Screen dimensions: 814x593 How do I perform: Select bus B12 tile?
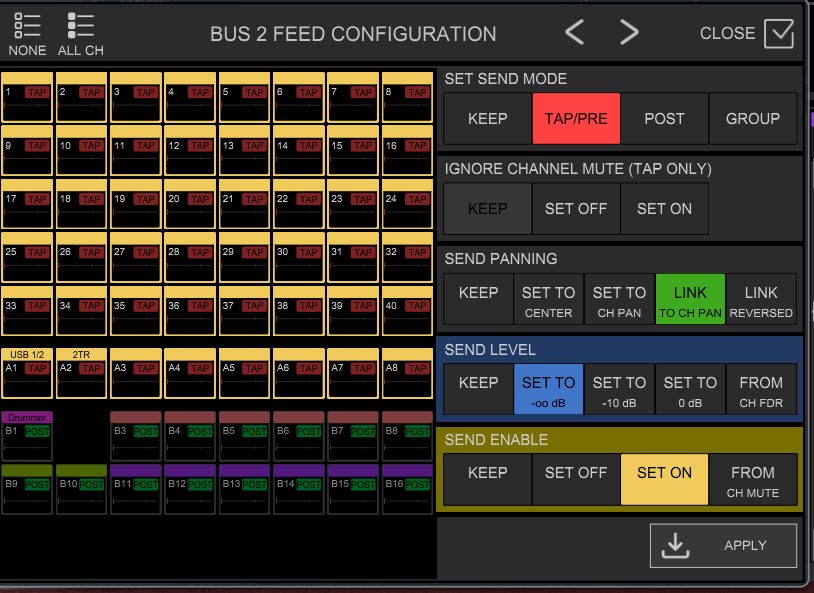click(x=190, y=489)
